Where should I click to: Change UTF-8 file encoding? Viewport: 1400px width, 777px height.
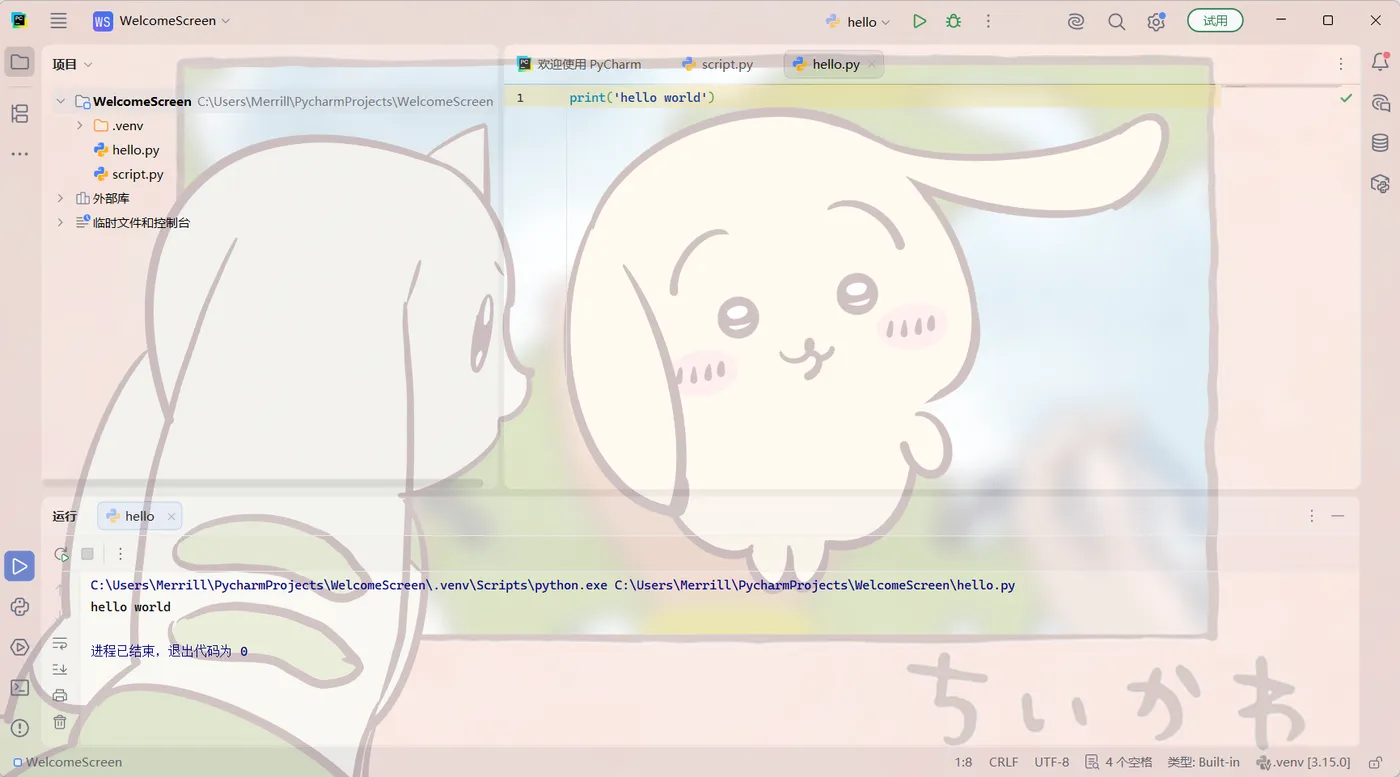[x=1051, y=762]
